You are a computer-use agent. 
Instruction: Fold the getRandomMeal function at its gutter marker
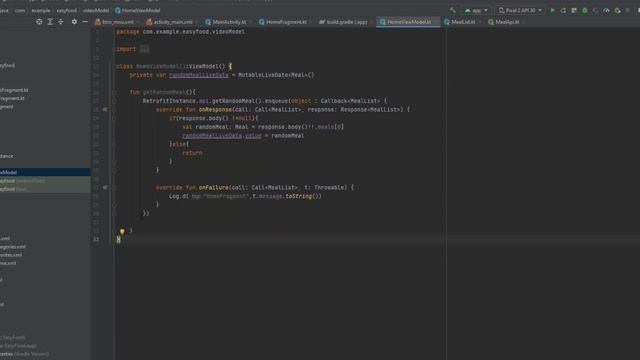114,92
